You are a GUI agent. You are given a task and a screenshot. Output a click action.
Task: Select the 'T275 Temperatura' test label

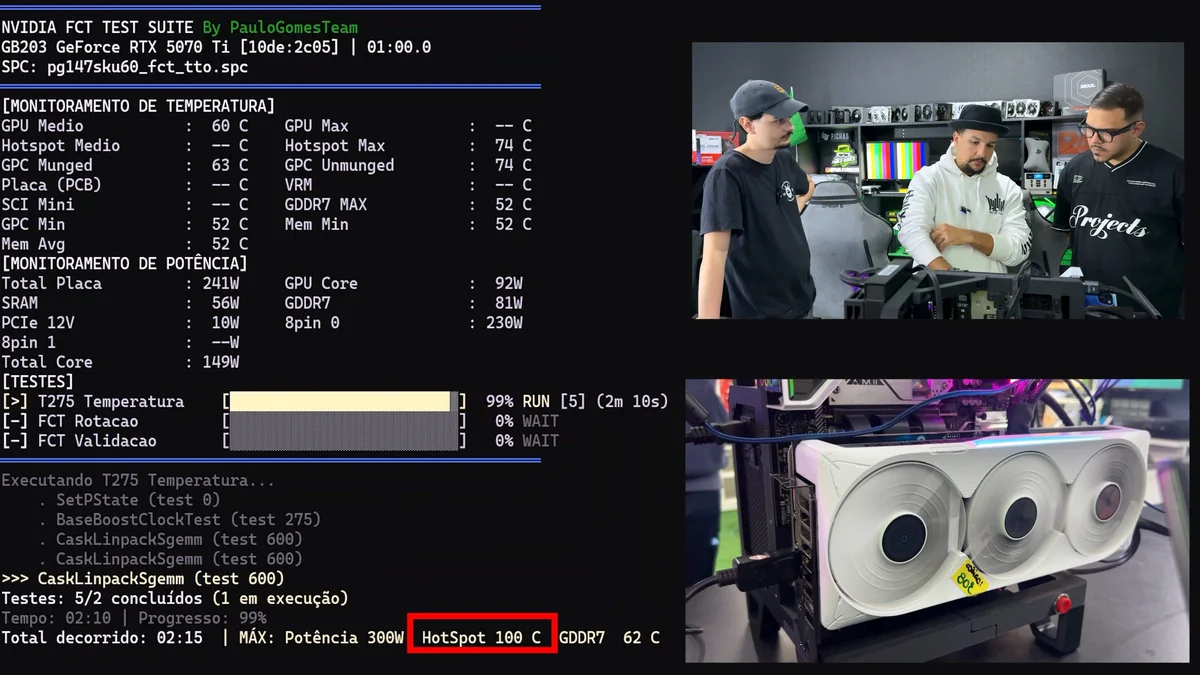pos(111,402)
